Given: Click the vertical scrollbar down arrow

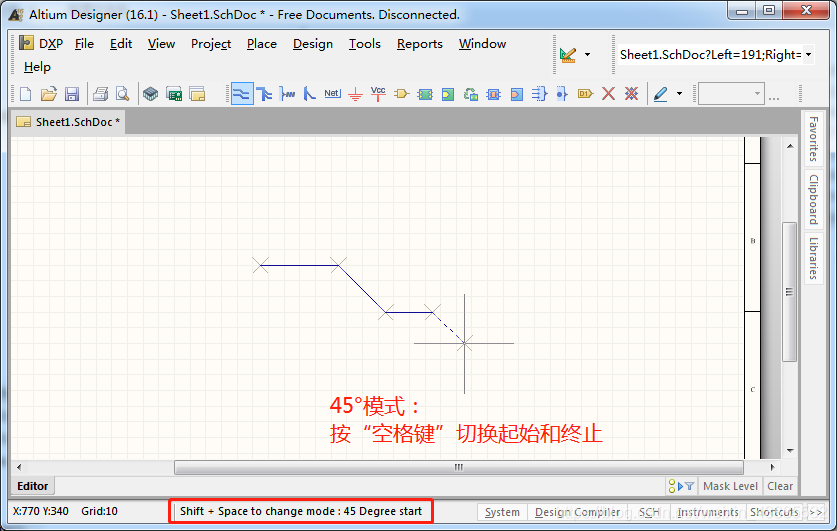Looking at the screenshot, I should click(790, 451).
